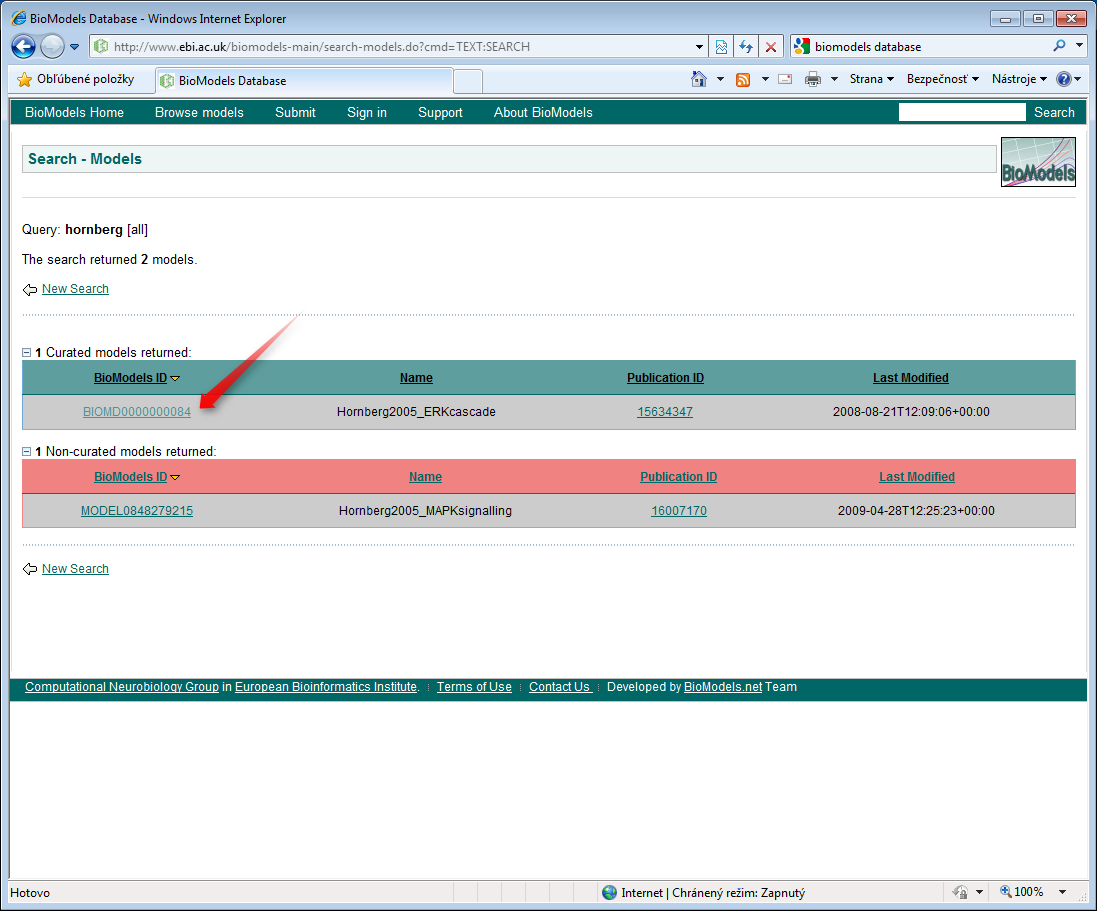Stop loading with the red X icon
Viewport: 1097px width, 911px height.
770,47
